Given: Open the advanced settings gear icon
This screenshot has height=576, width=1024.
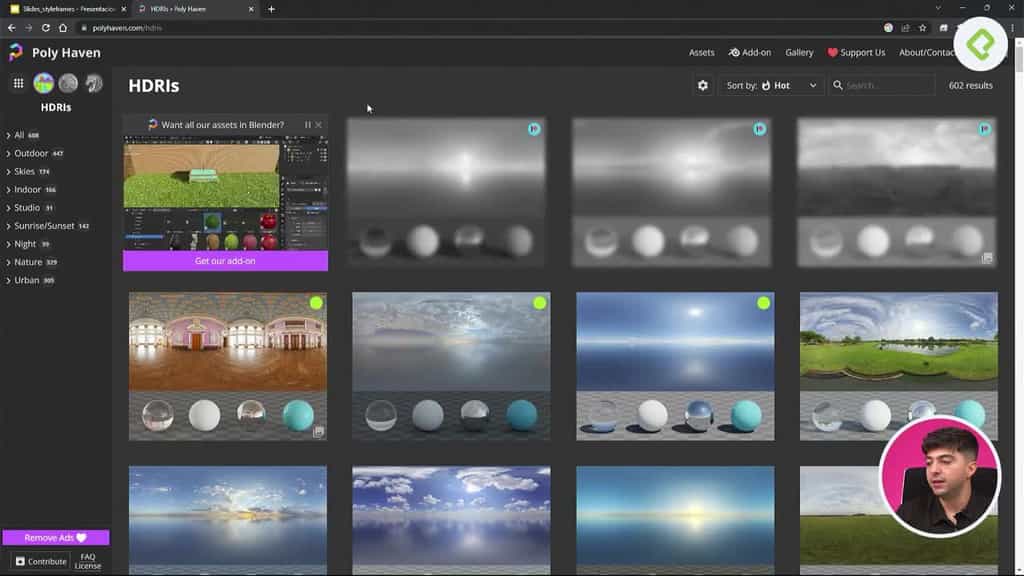Looking at the screenshot, I should [703, 86].
